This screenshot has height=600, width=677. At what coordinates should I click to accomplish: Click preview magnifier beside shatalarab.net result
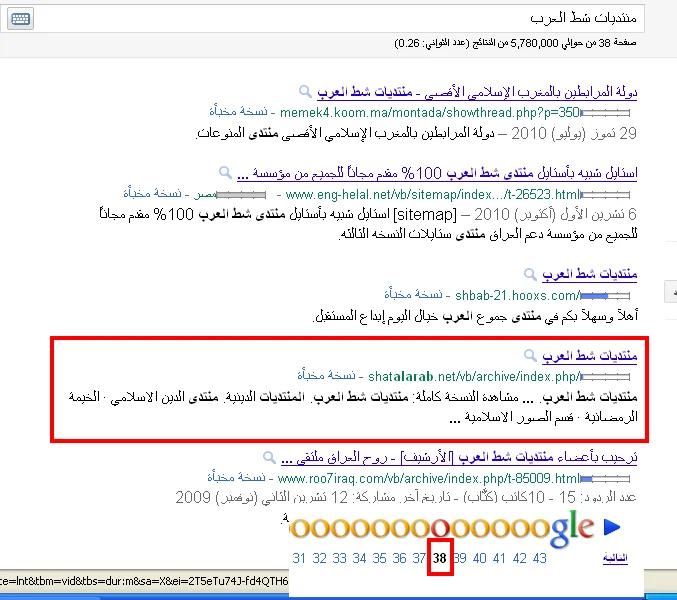point(531,355)
